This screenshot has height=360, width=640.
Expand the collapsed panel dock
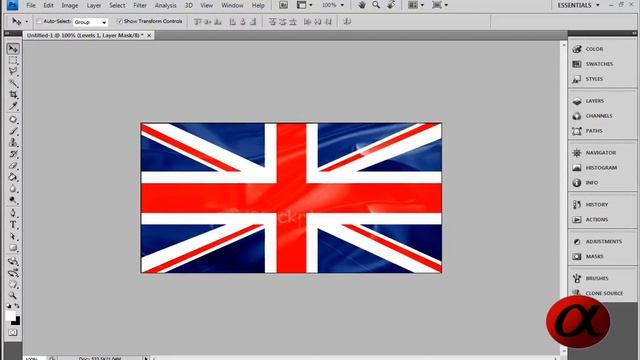pos(634,33)
